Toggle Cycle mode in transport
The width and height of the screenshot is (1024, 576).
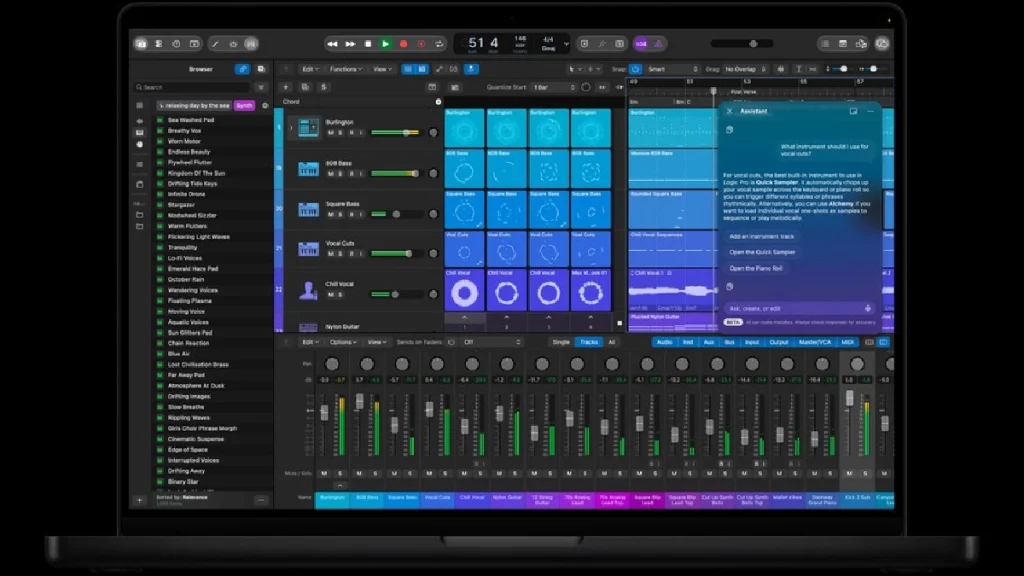(x=439, y=44)
